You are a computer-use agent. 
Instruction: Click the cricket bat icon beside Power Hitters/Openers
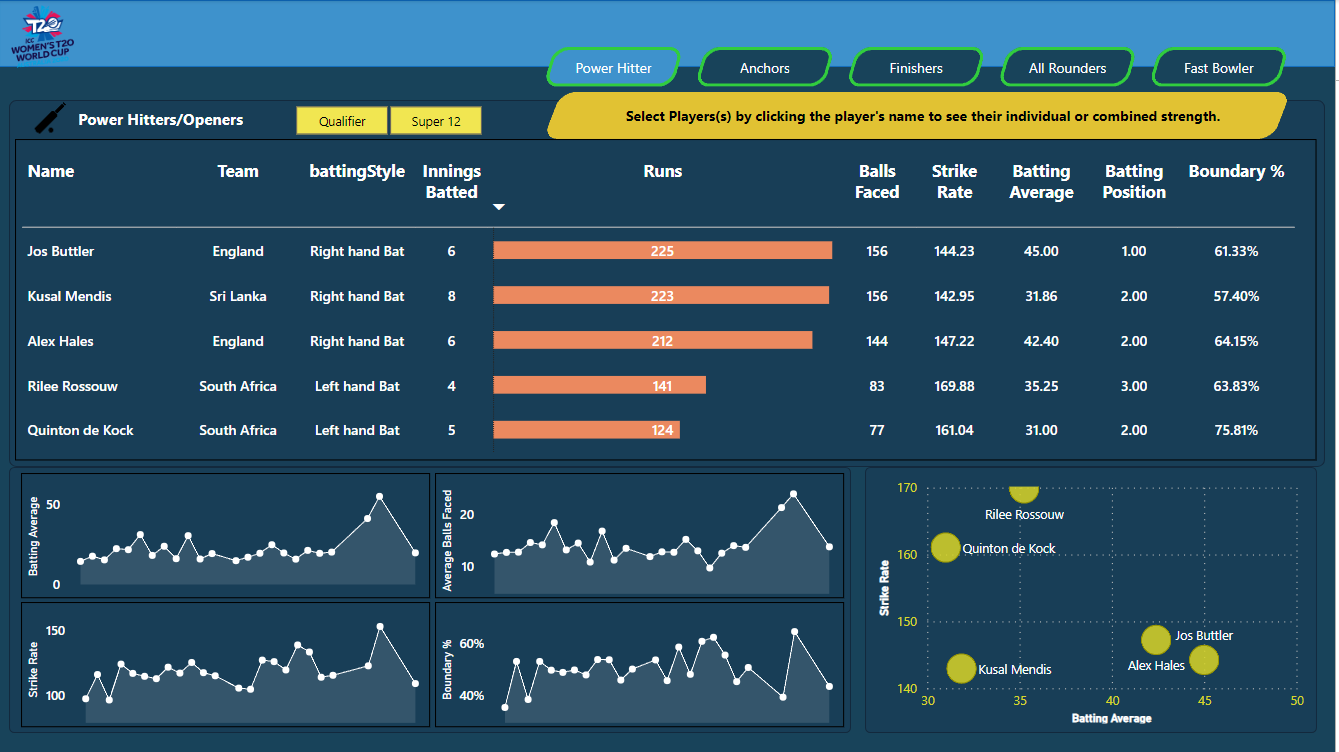click(51, 118)
